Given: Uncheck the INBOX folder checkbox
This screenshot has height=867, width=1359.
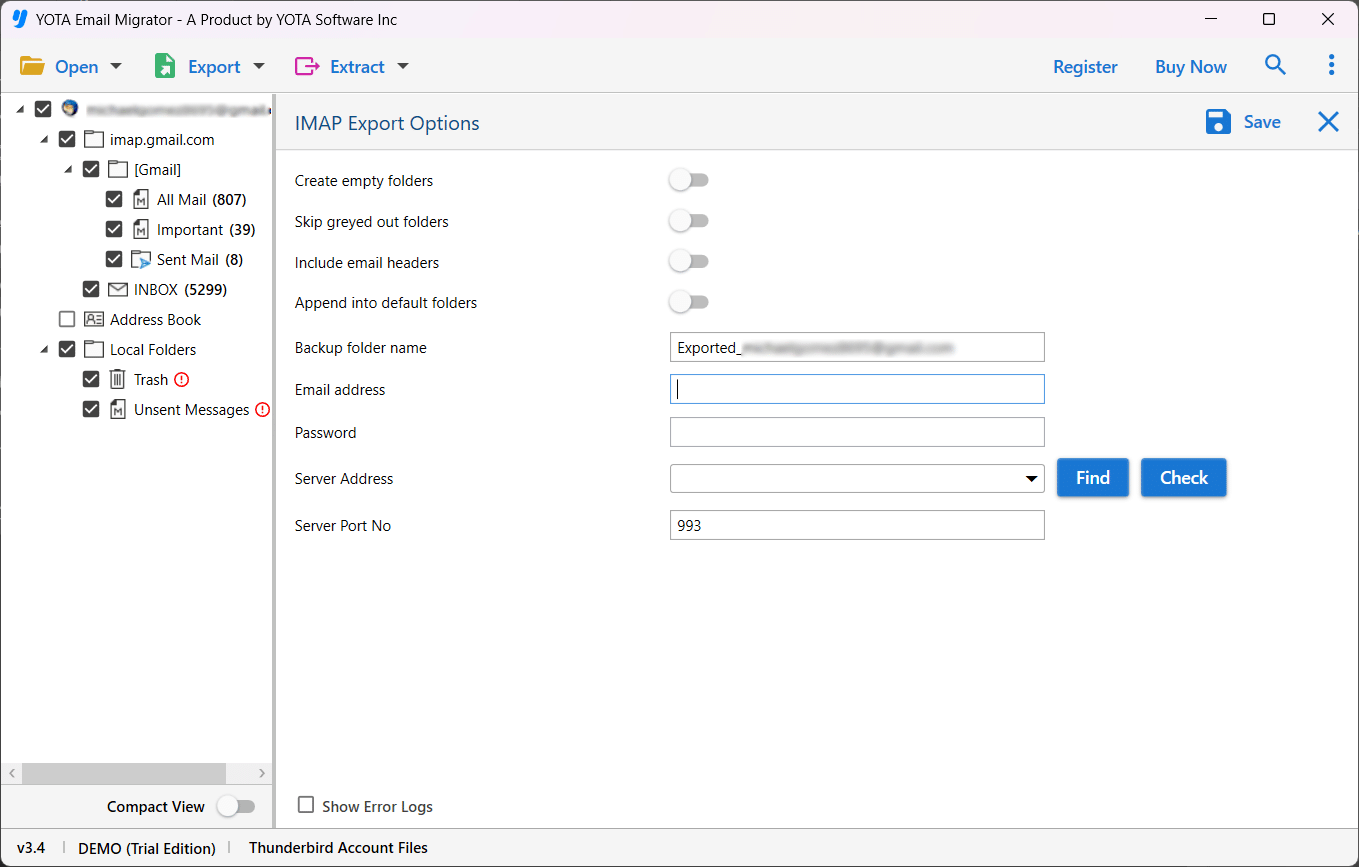Looking at the screenshot, I should pos(90,289).
